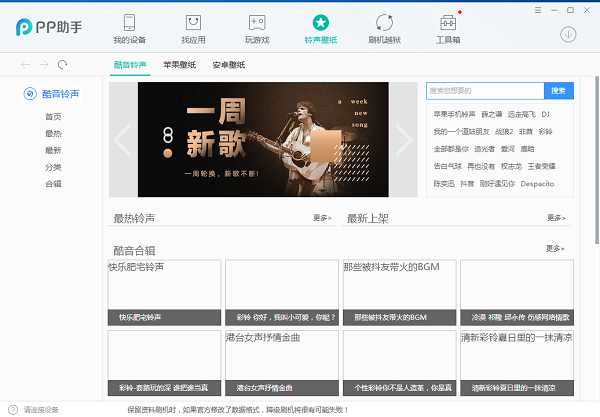The image size is (600, 417).
Task: Open the 彩铃 你好，我叫小可爱 album card
Action: (x=282, y=293)
